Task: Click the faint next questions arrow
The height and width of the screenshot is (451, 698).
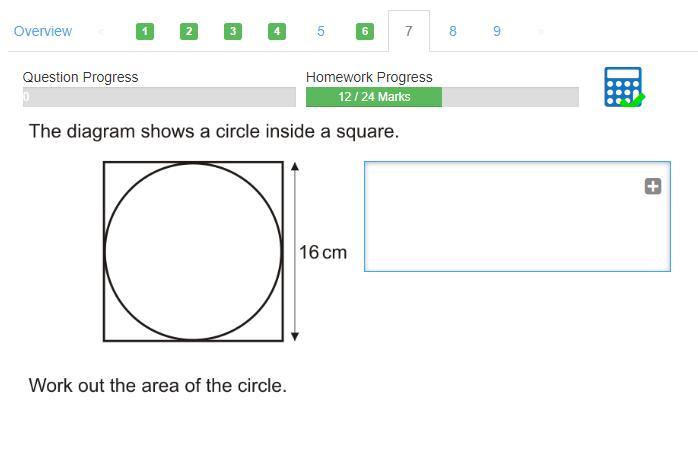Action: coord(541,32)
